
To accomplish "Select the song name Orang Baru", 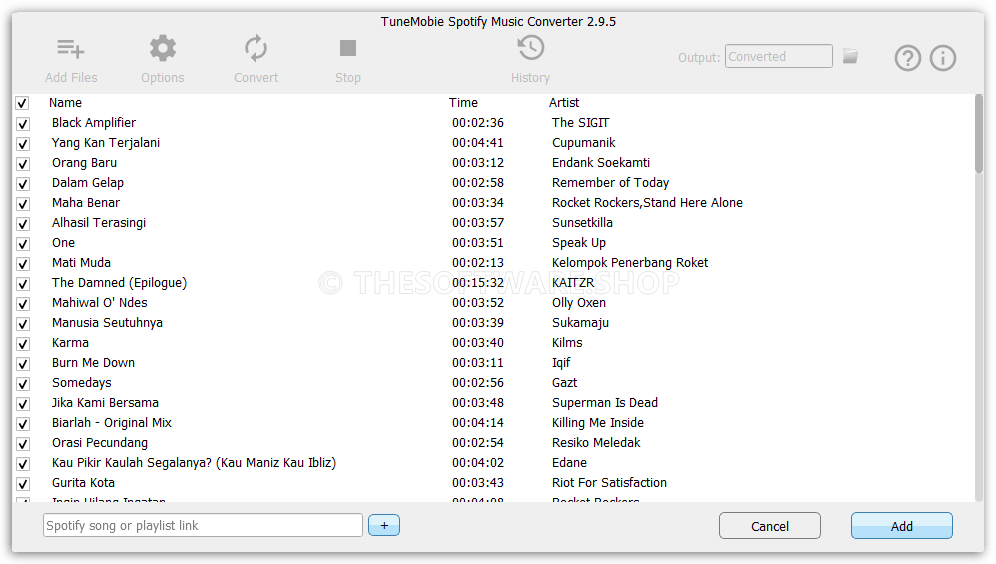I will pos(84,163).
